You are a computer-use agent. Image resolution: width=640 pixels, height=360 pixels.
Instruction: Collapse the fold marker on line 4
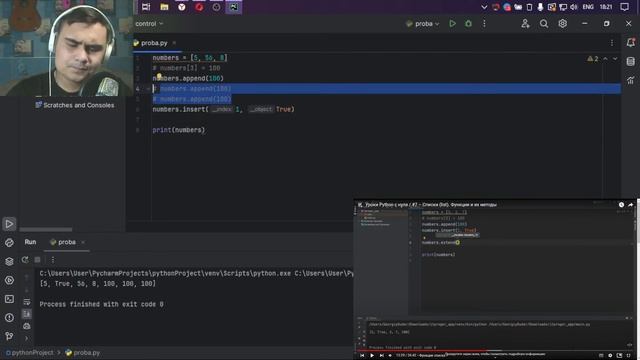click(148, 89)
